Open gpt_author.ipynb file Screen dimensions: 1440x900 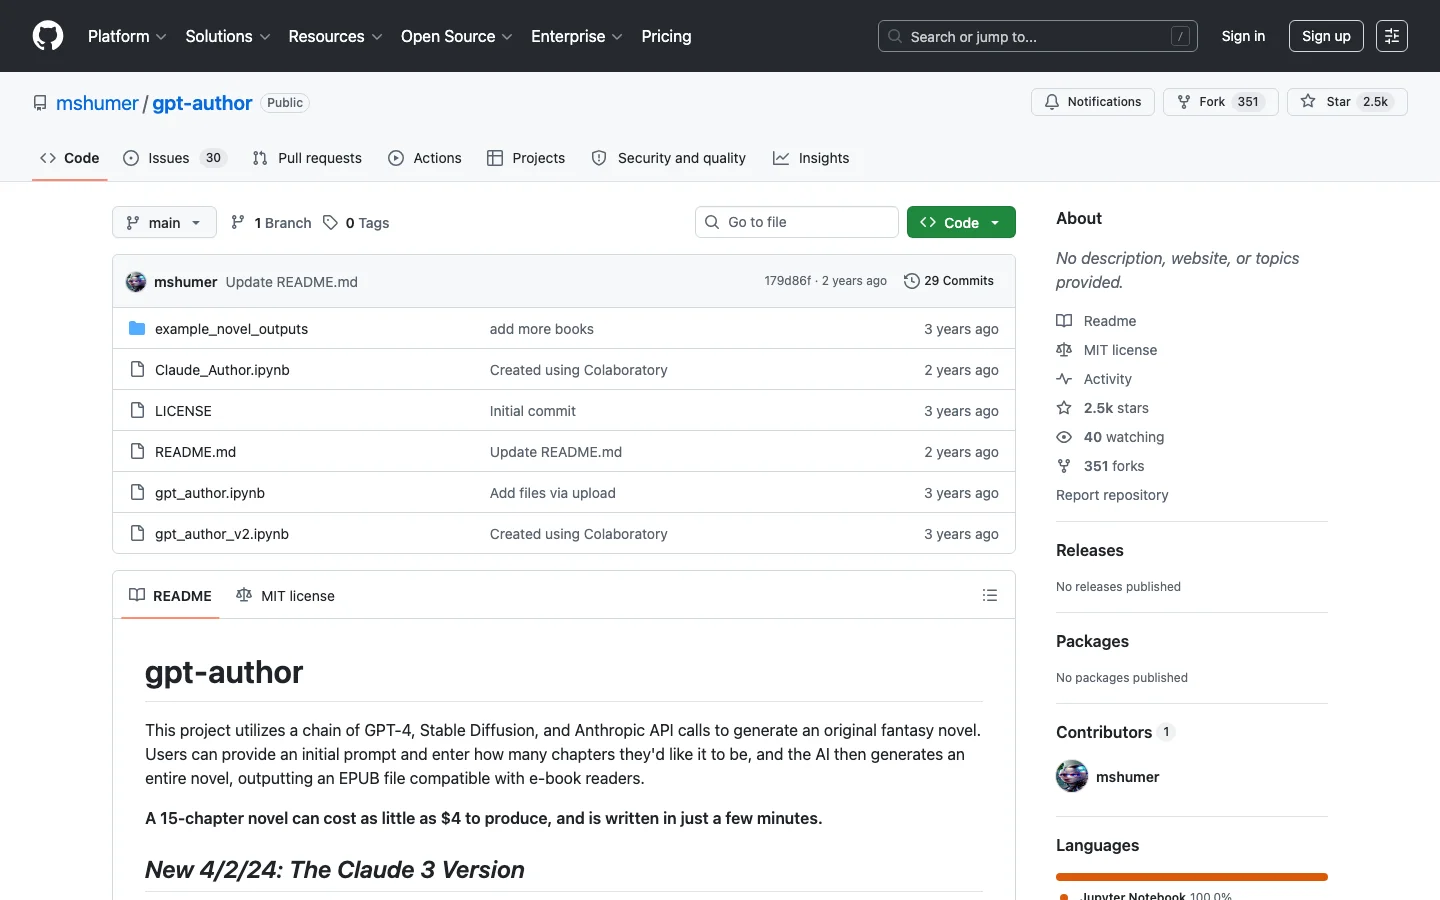(210, 493)
